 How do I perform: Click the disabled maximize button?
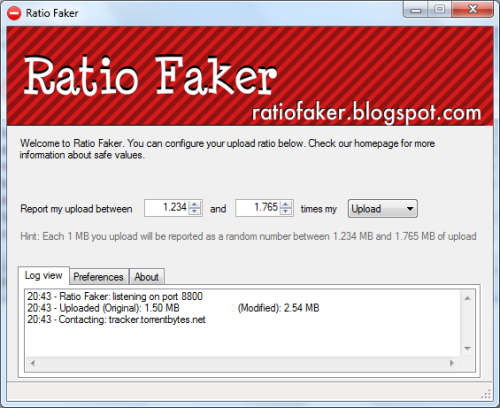pos(440,9)
